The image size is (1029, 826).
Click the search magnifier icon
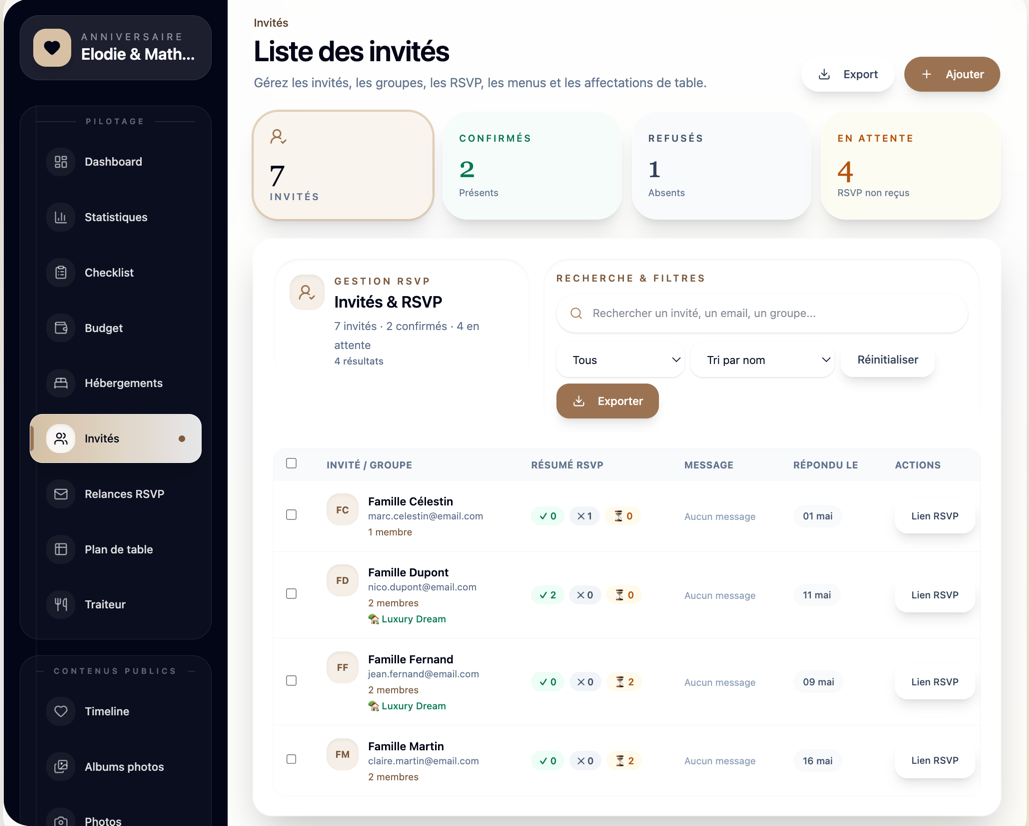[x=576, y=314]
